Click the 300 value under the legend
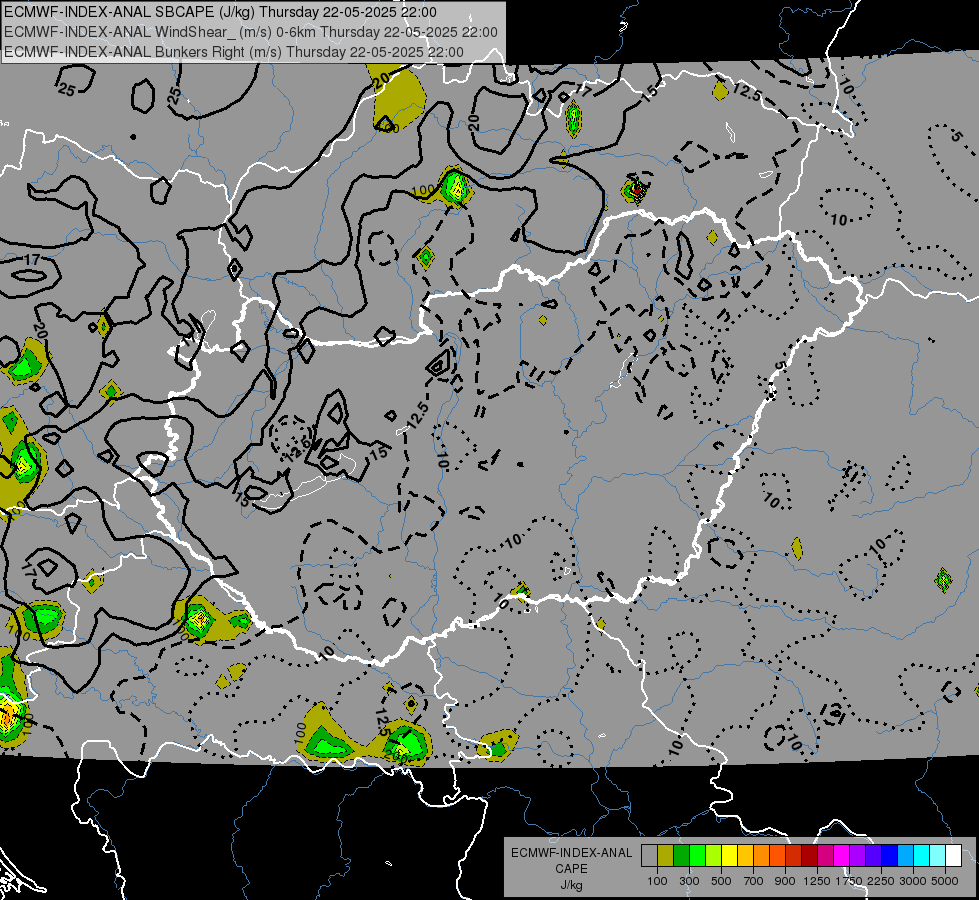Viewport: 979px width, 900px height. (x=689, y=881)
